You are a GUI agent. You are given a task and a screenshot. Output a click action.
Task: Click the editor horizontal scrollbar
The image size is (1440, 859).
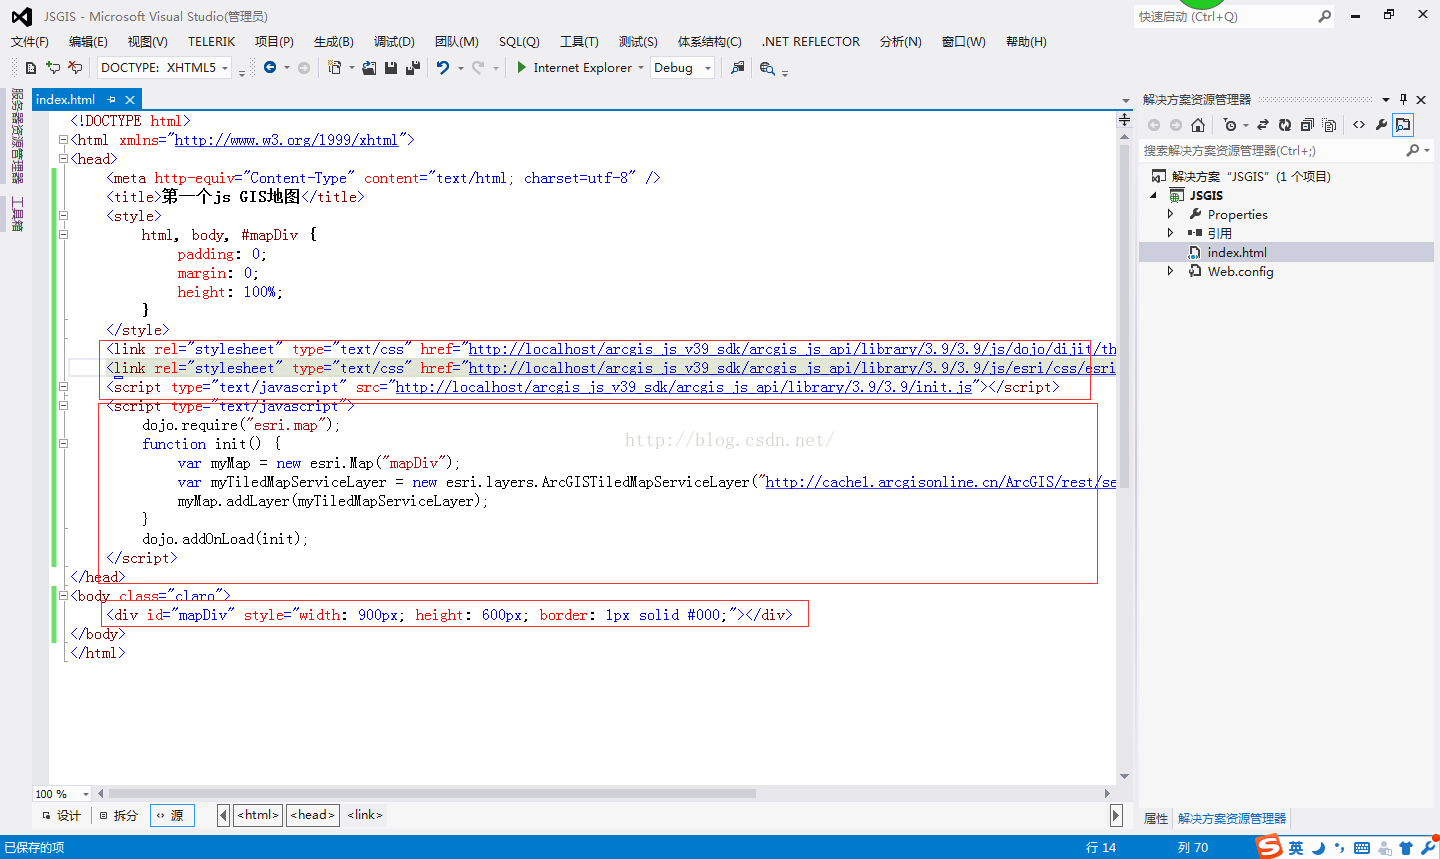(x=432, y=794)
